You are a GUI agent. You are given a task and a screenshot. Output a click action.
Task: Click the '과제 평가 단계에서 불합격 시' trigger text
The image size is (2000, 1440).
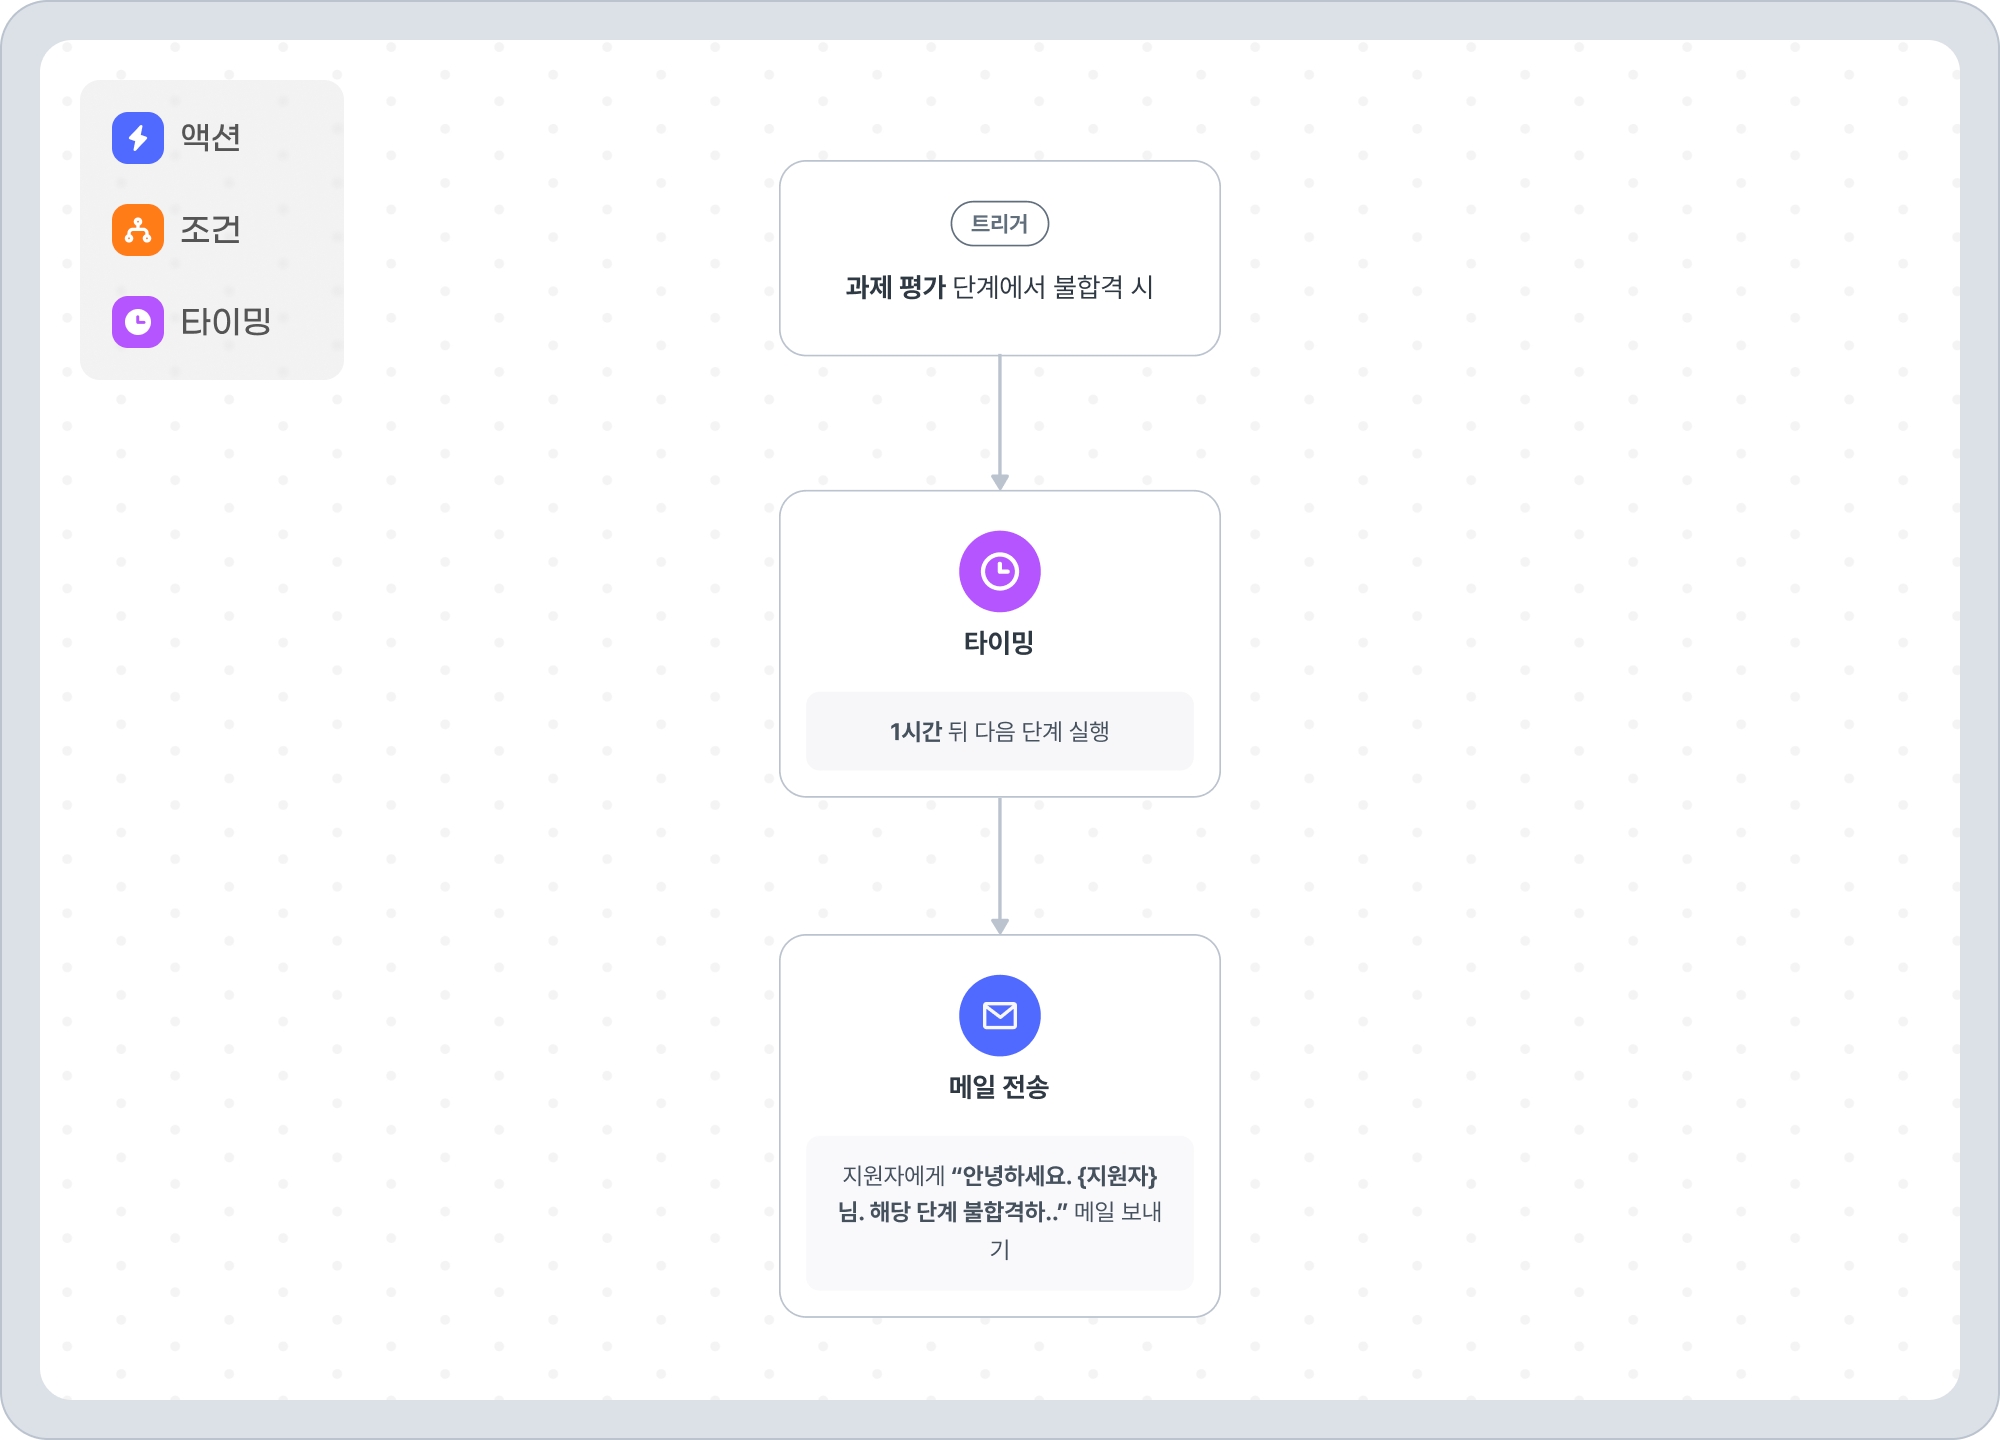point(999,288)
